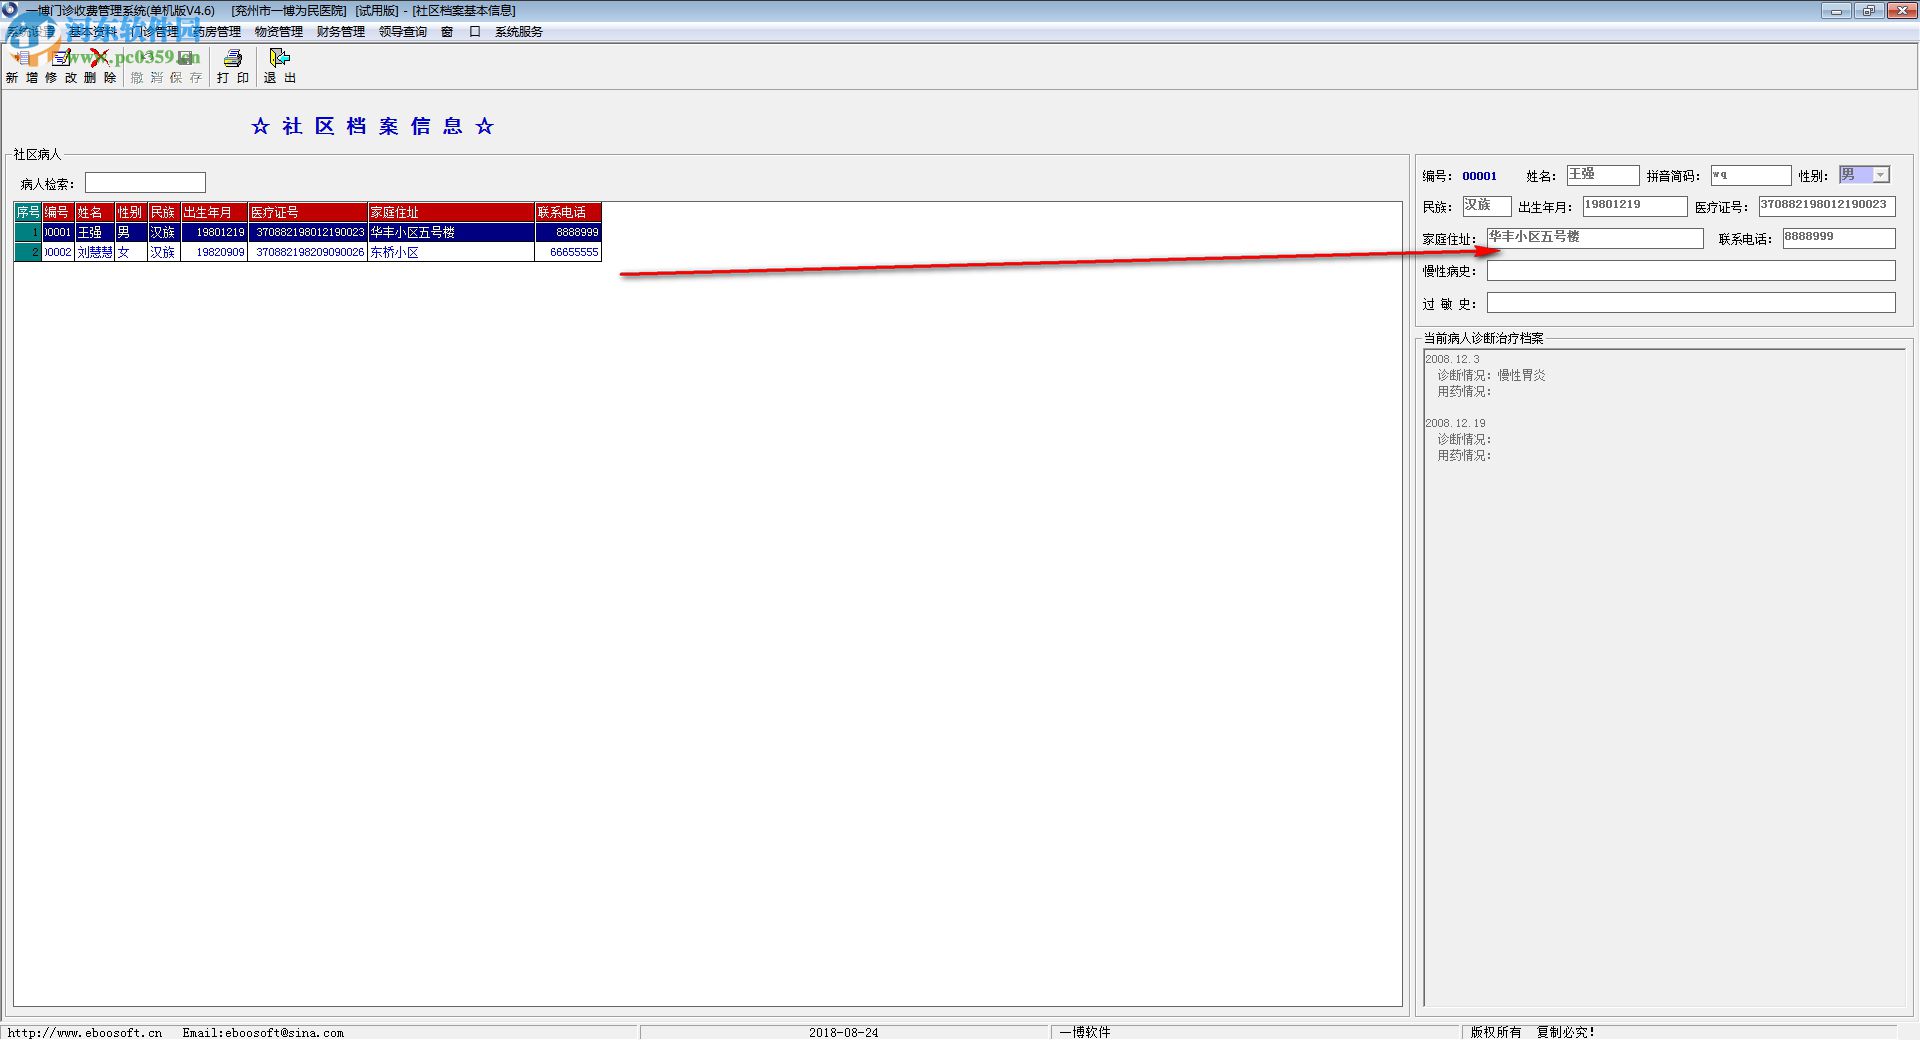Minimize the application window
This screenshot has width=1920, height=1040.
click(1836, 11)
